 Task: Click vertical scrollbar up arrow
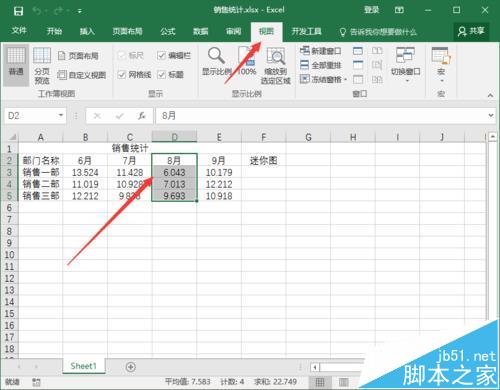[493, 136]
